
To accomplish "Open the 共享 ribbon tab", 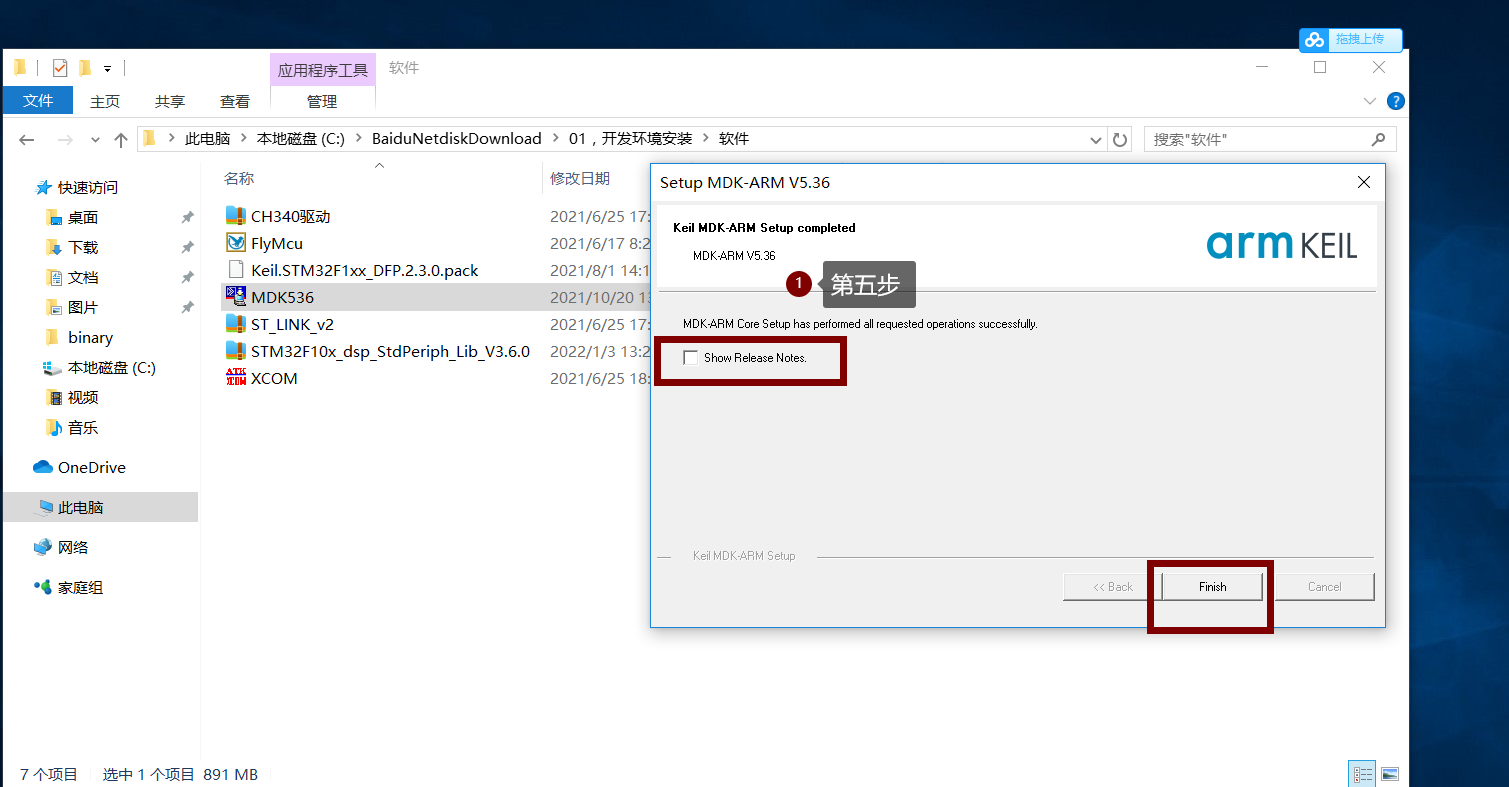I will 170,101.
